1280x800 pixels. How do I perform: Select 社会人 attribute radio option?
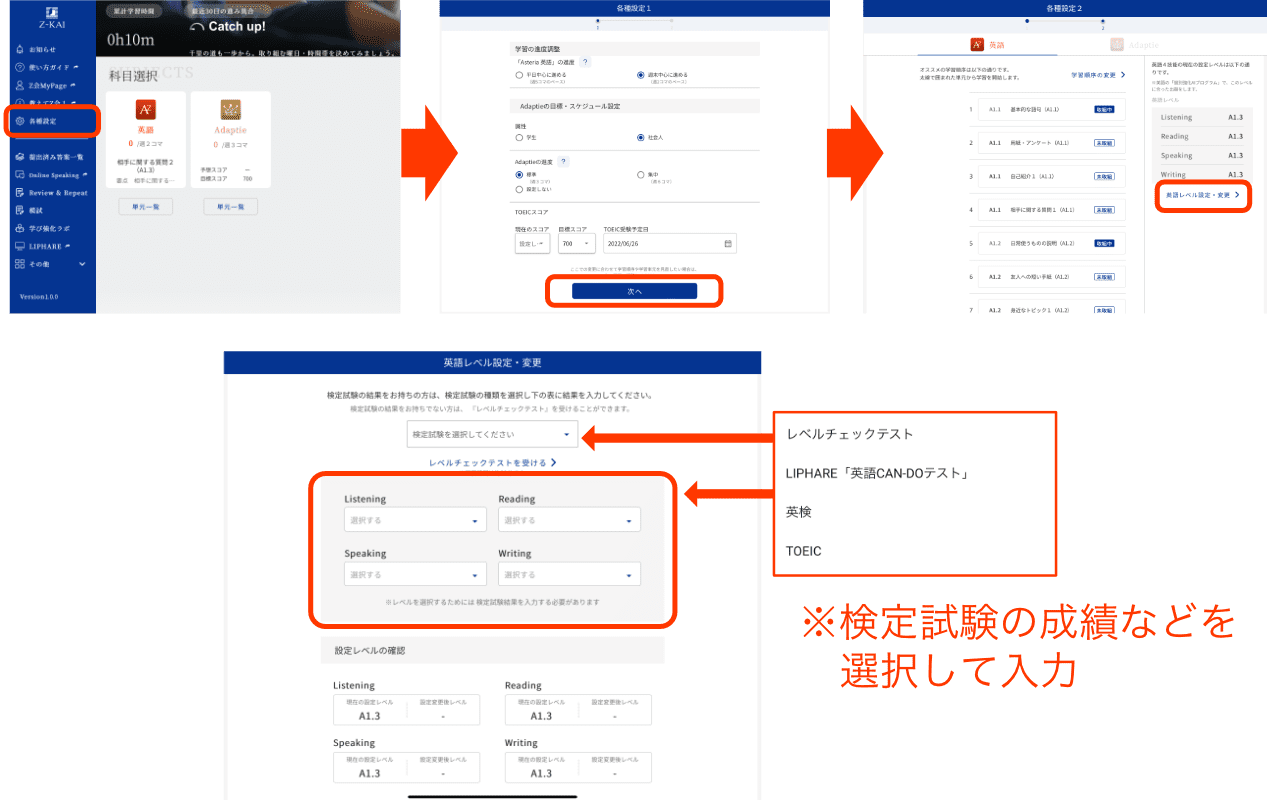click(x=641, y=137)
